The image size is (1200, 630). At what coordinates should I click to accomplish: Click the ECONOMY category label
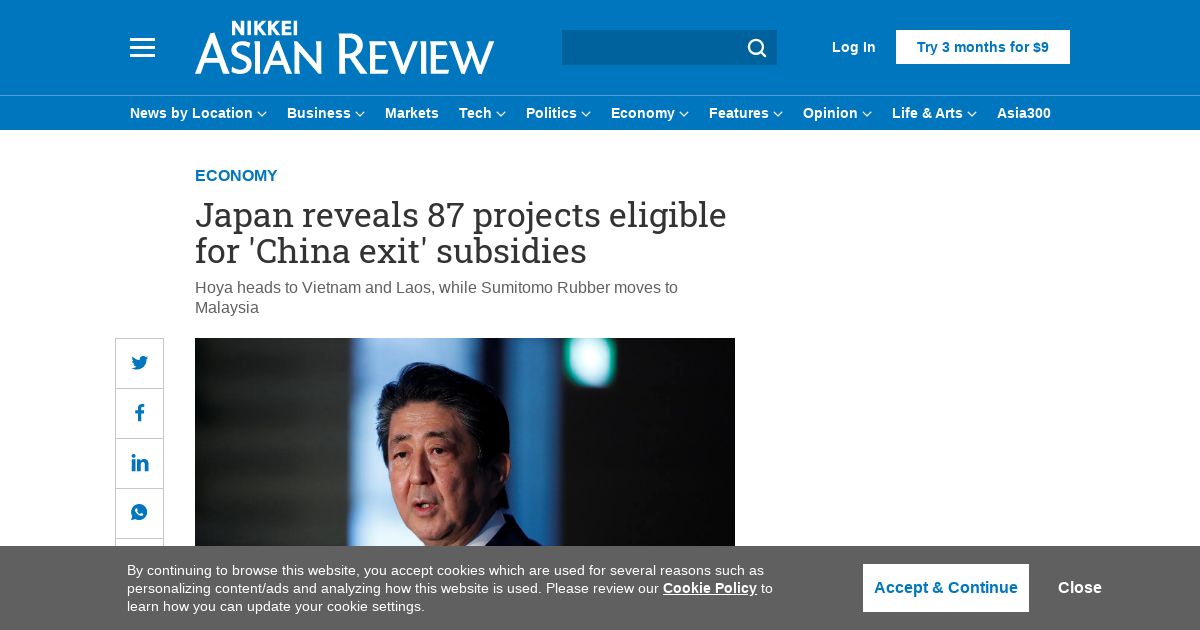236,176
